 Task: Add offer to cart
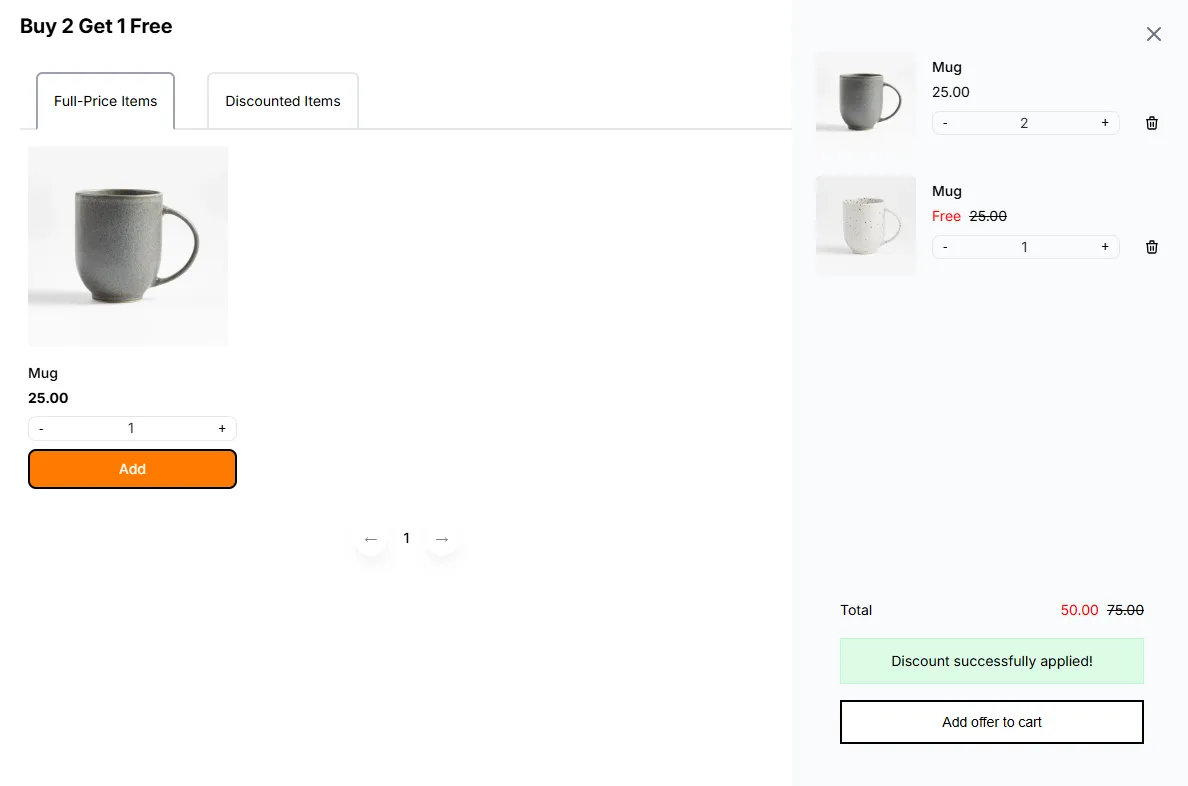[x=992, y=722]
